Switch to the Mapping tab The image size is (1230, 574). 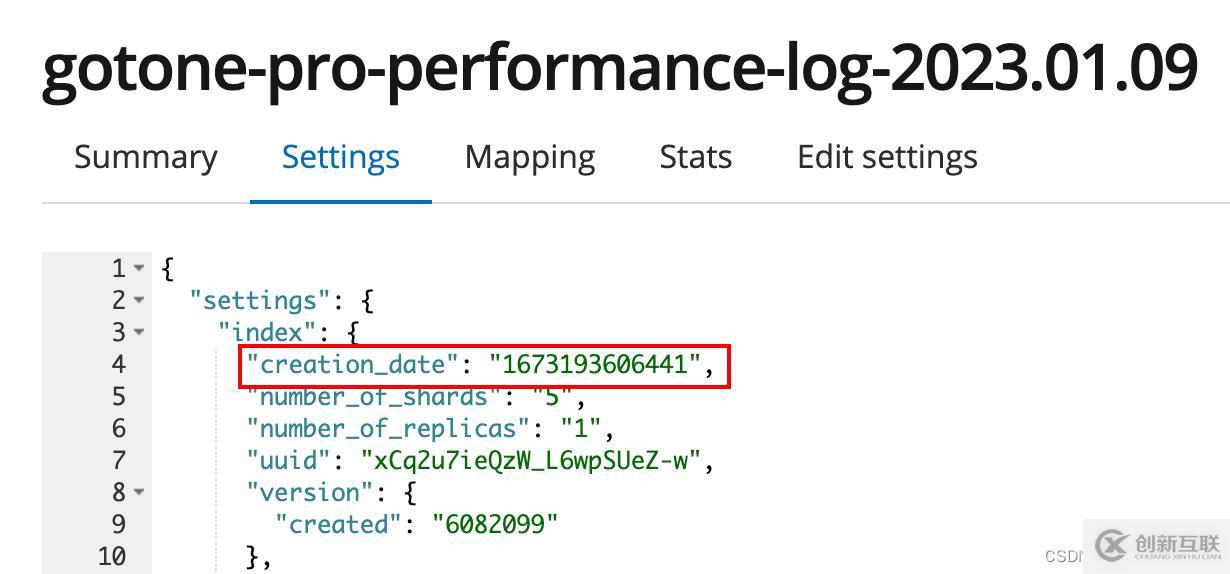point(530,157)
